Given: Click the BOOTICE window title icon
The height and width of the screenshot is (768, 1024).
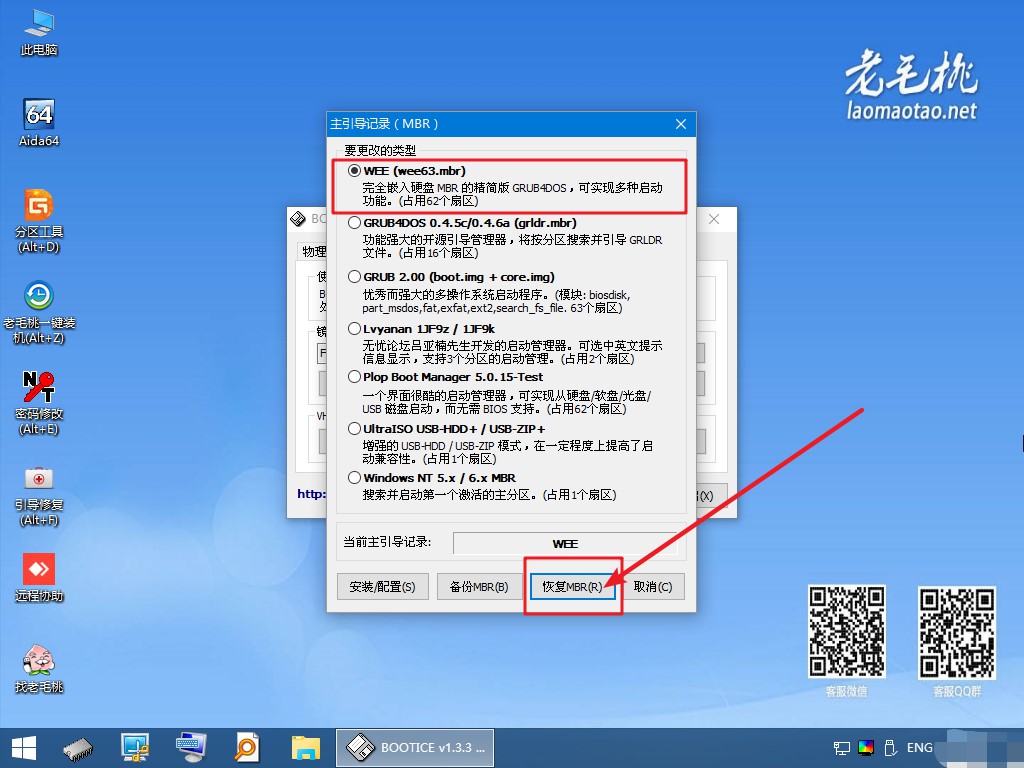Looking at the screenshot, I should [298, 219].
